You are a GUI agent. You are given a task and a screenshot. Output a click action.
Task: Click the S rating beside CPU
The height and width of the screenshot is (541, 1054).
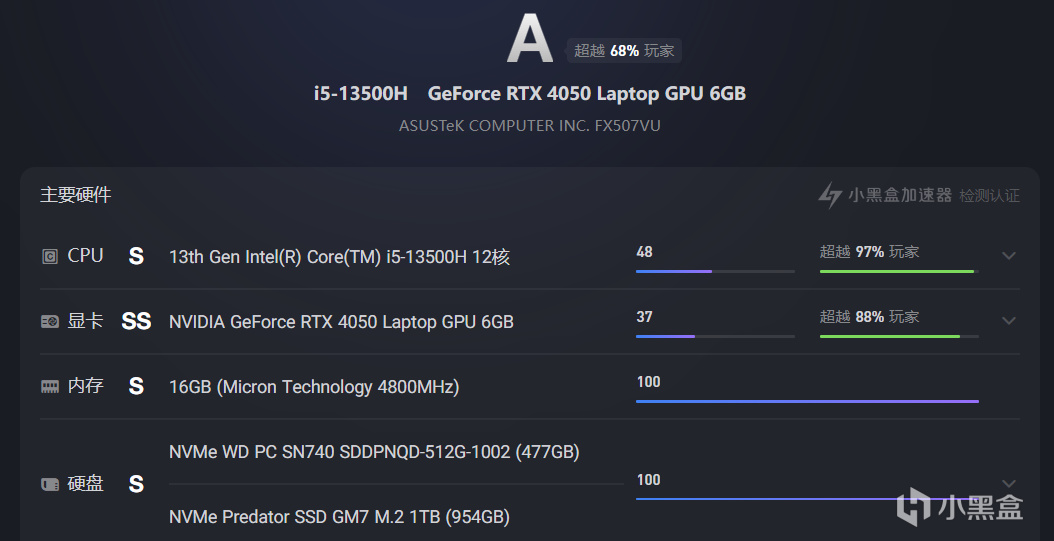pyautogui.click(x=136, y=256)
